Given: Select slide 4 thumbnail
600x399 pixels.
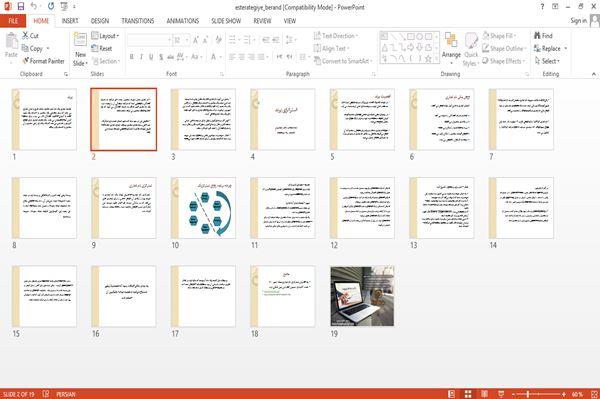Looking at the screenshot, I should (x=283, y=119).
